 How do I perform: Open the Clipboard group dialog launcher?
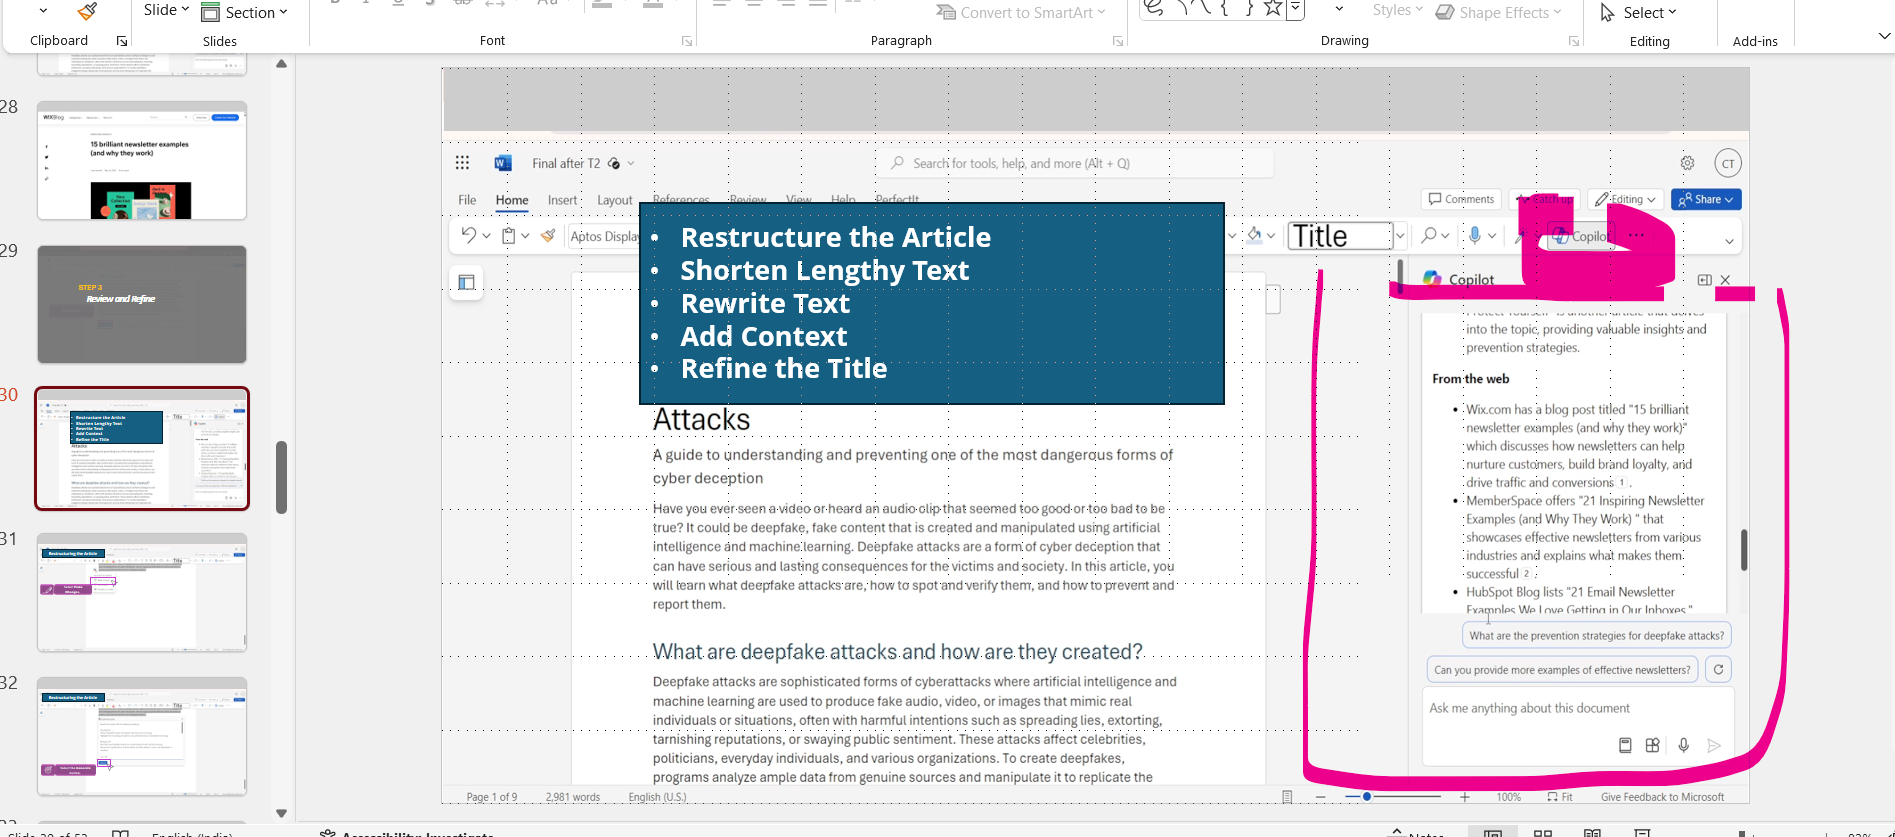(122, 41)
